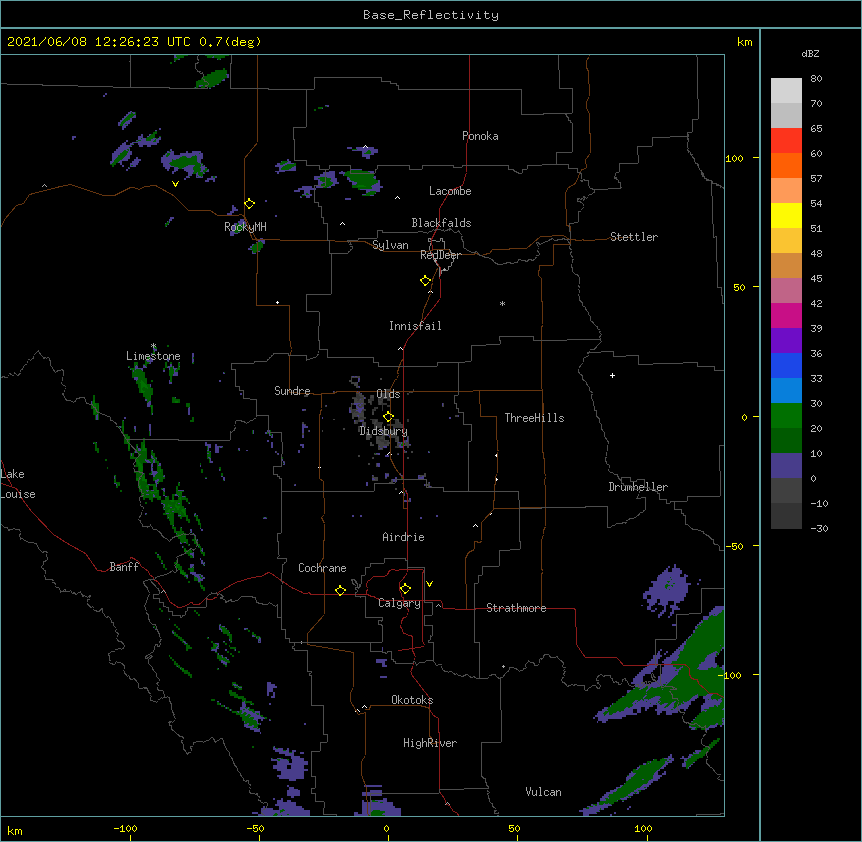Click the Sylvan label
862x842 pixels.
coord(390,245)
